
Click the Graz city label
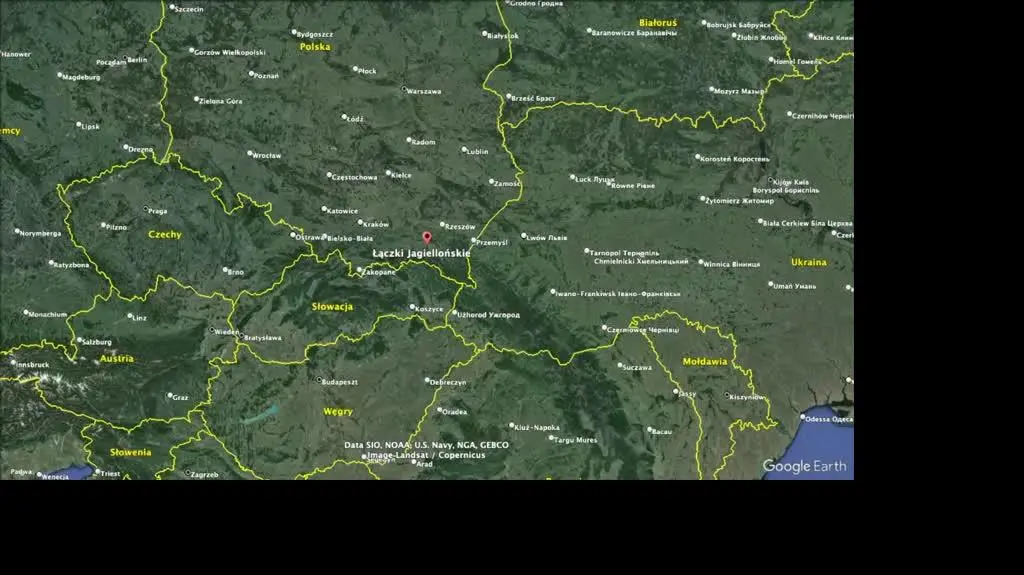click(180, 397)
